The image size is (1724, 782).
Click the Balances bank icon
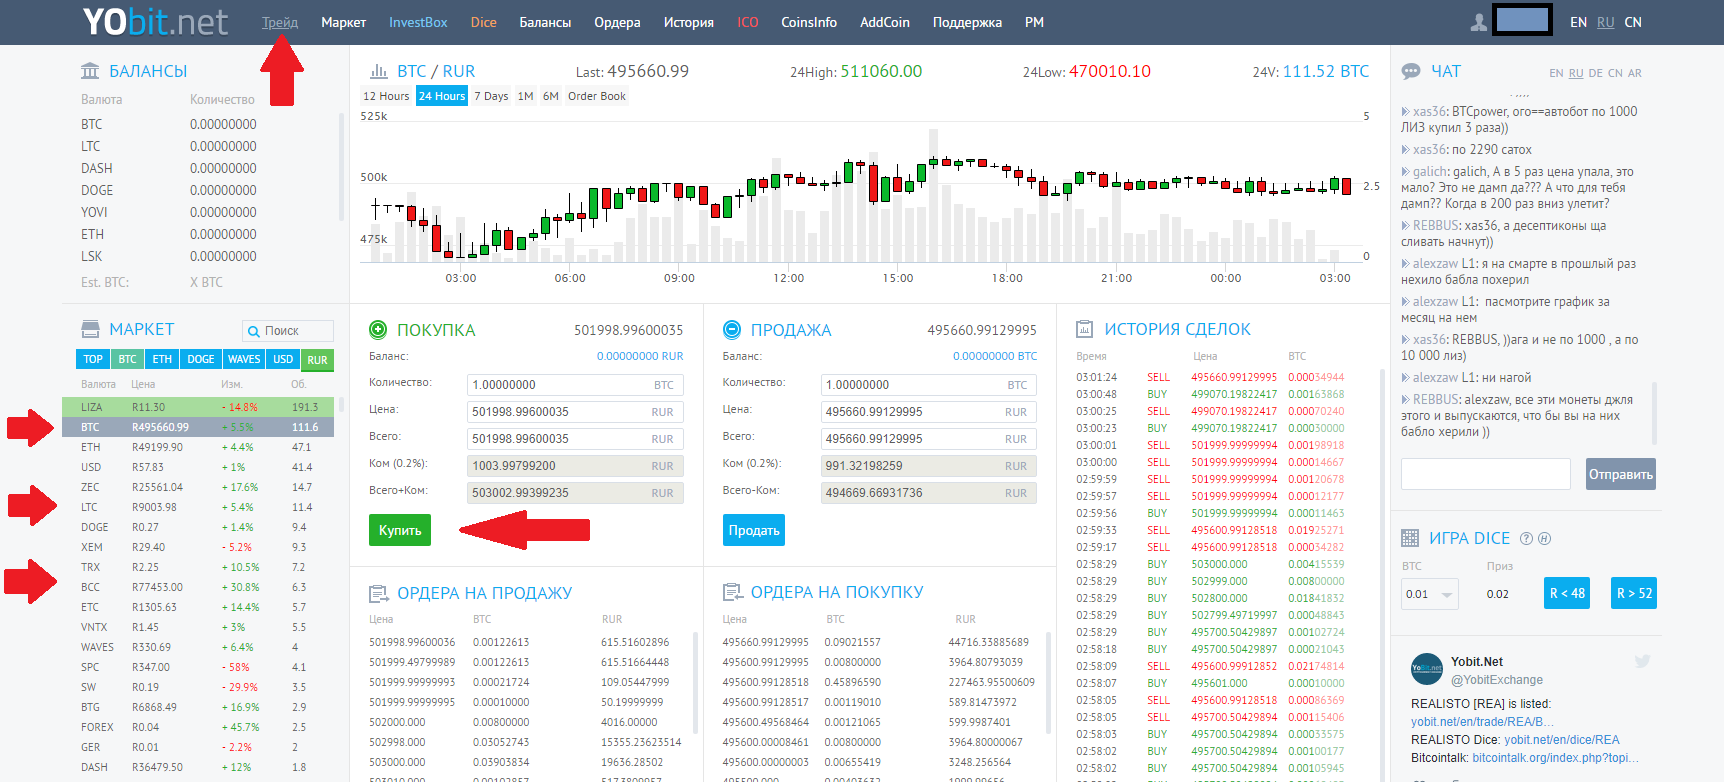click(90, 71)
